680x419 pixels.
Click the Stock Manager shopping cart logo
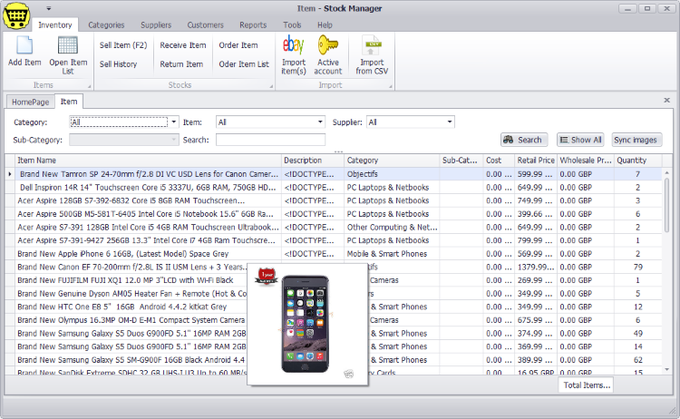coord(14,18)
